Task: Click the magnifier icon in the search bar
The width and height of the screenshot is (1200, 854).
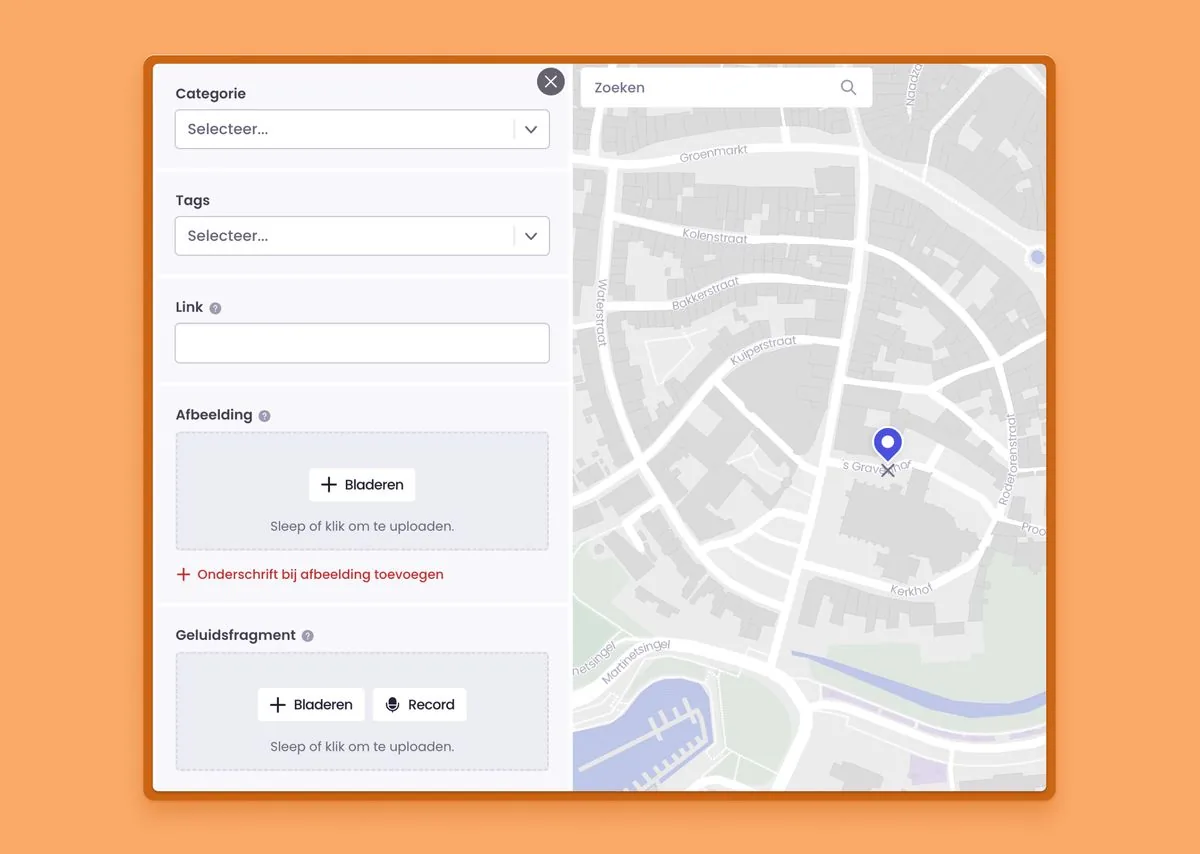Action: point(848,87)
